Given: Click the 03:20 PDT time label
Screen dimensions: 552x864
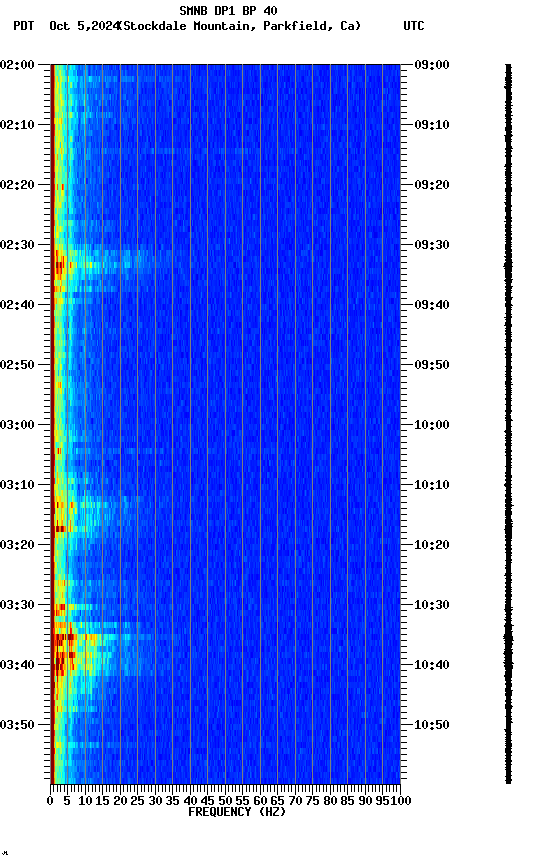Looking at the screenshot, I should (17, 545).
